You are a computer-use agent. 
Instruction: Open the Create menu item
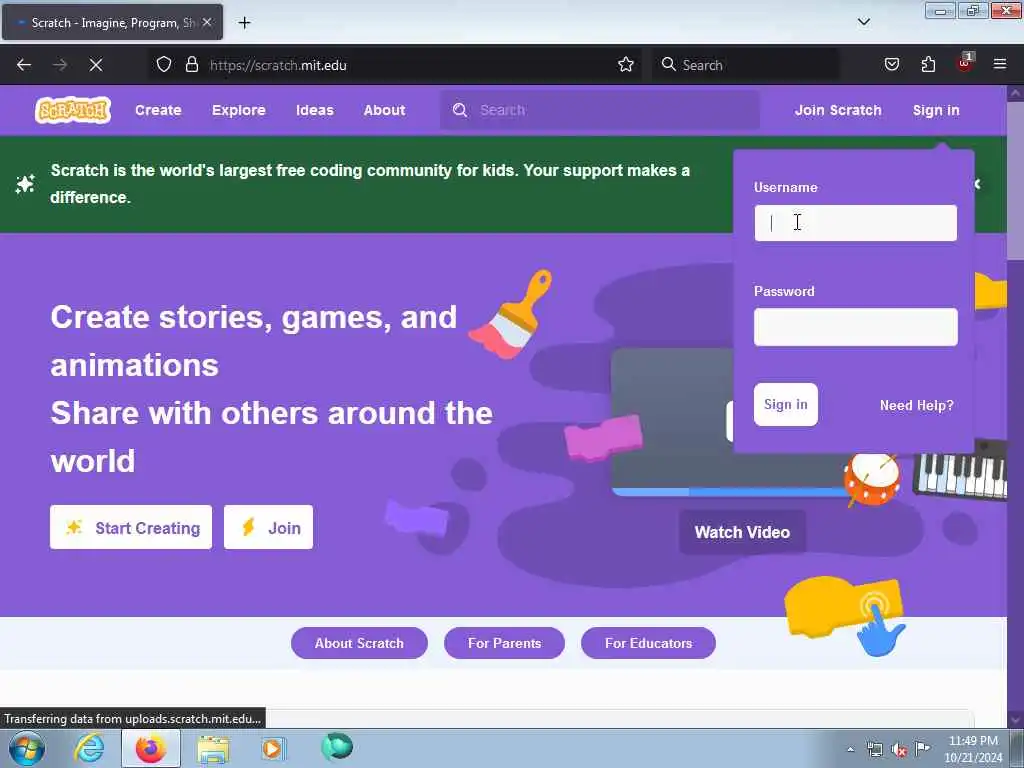(158, 110)
